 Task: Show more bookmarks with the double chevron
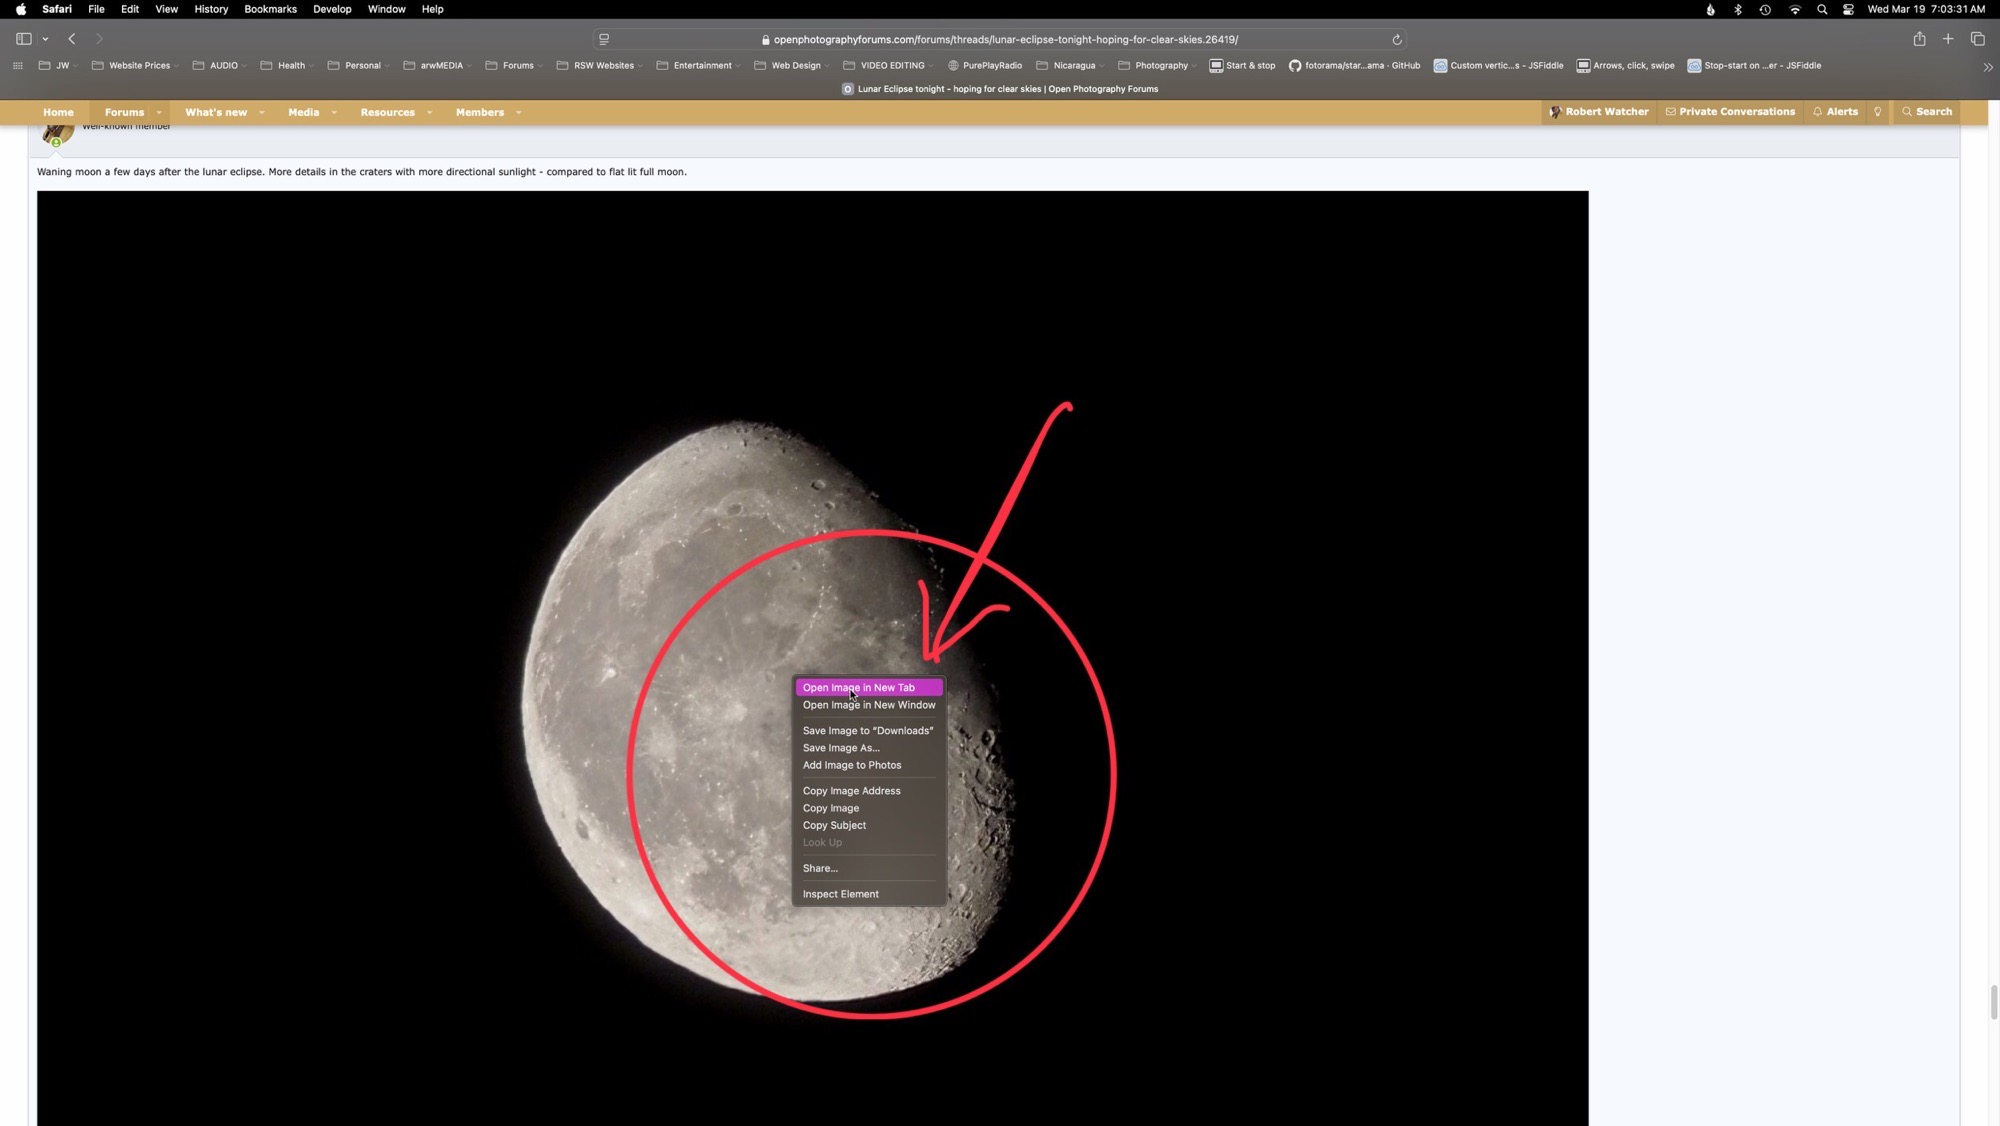[x=1988, y=67]
